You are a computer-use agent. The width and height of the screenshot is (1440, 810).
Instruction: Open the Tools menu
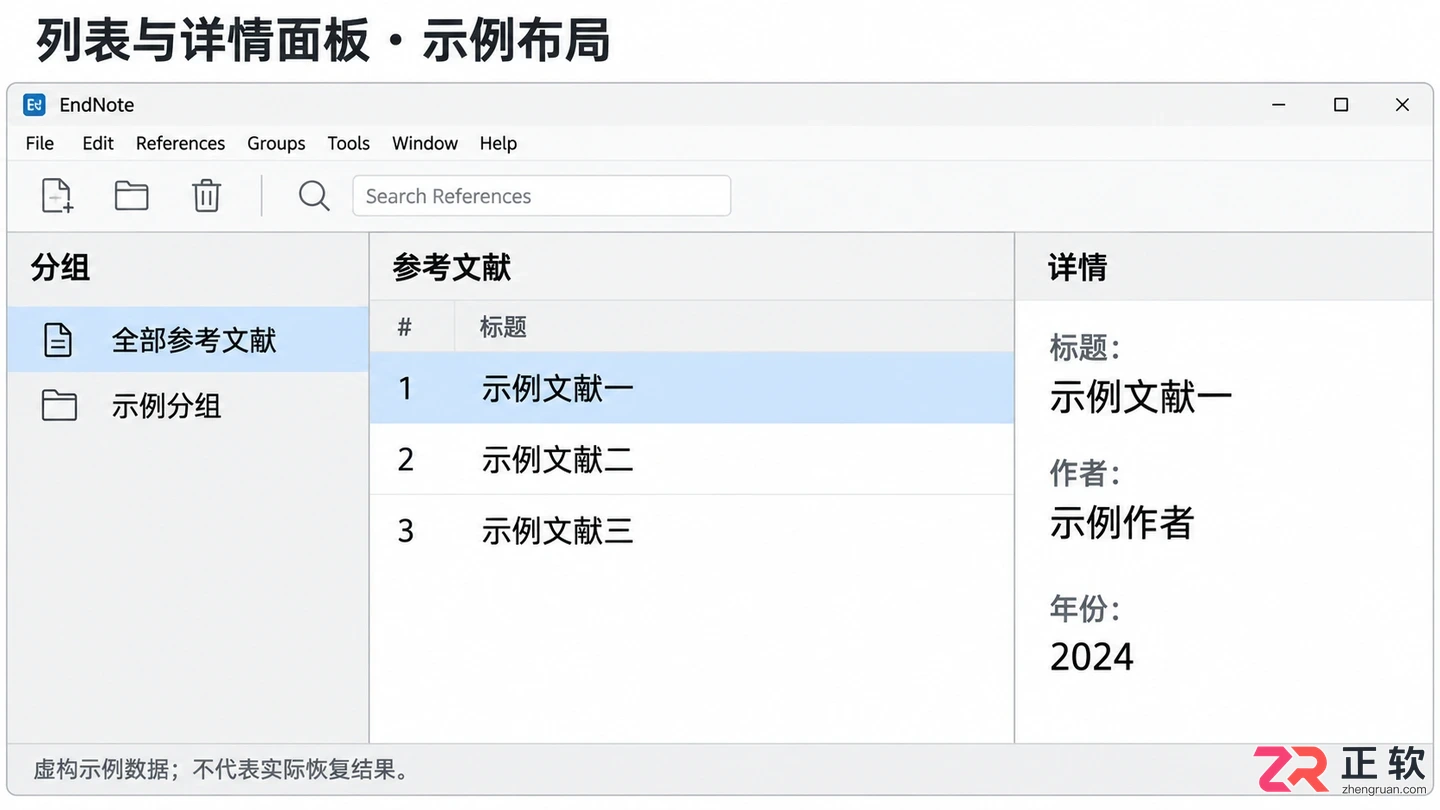349,143
